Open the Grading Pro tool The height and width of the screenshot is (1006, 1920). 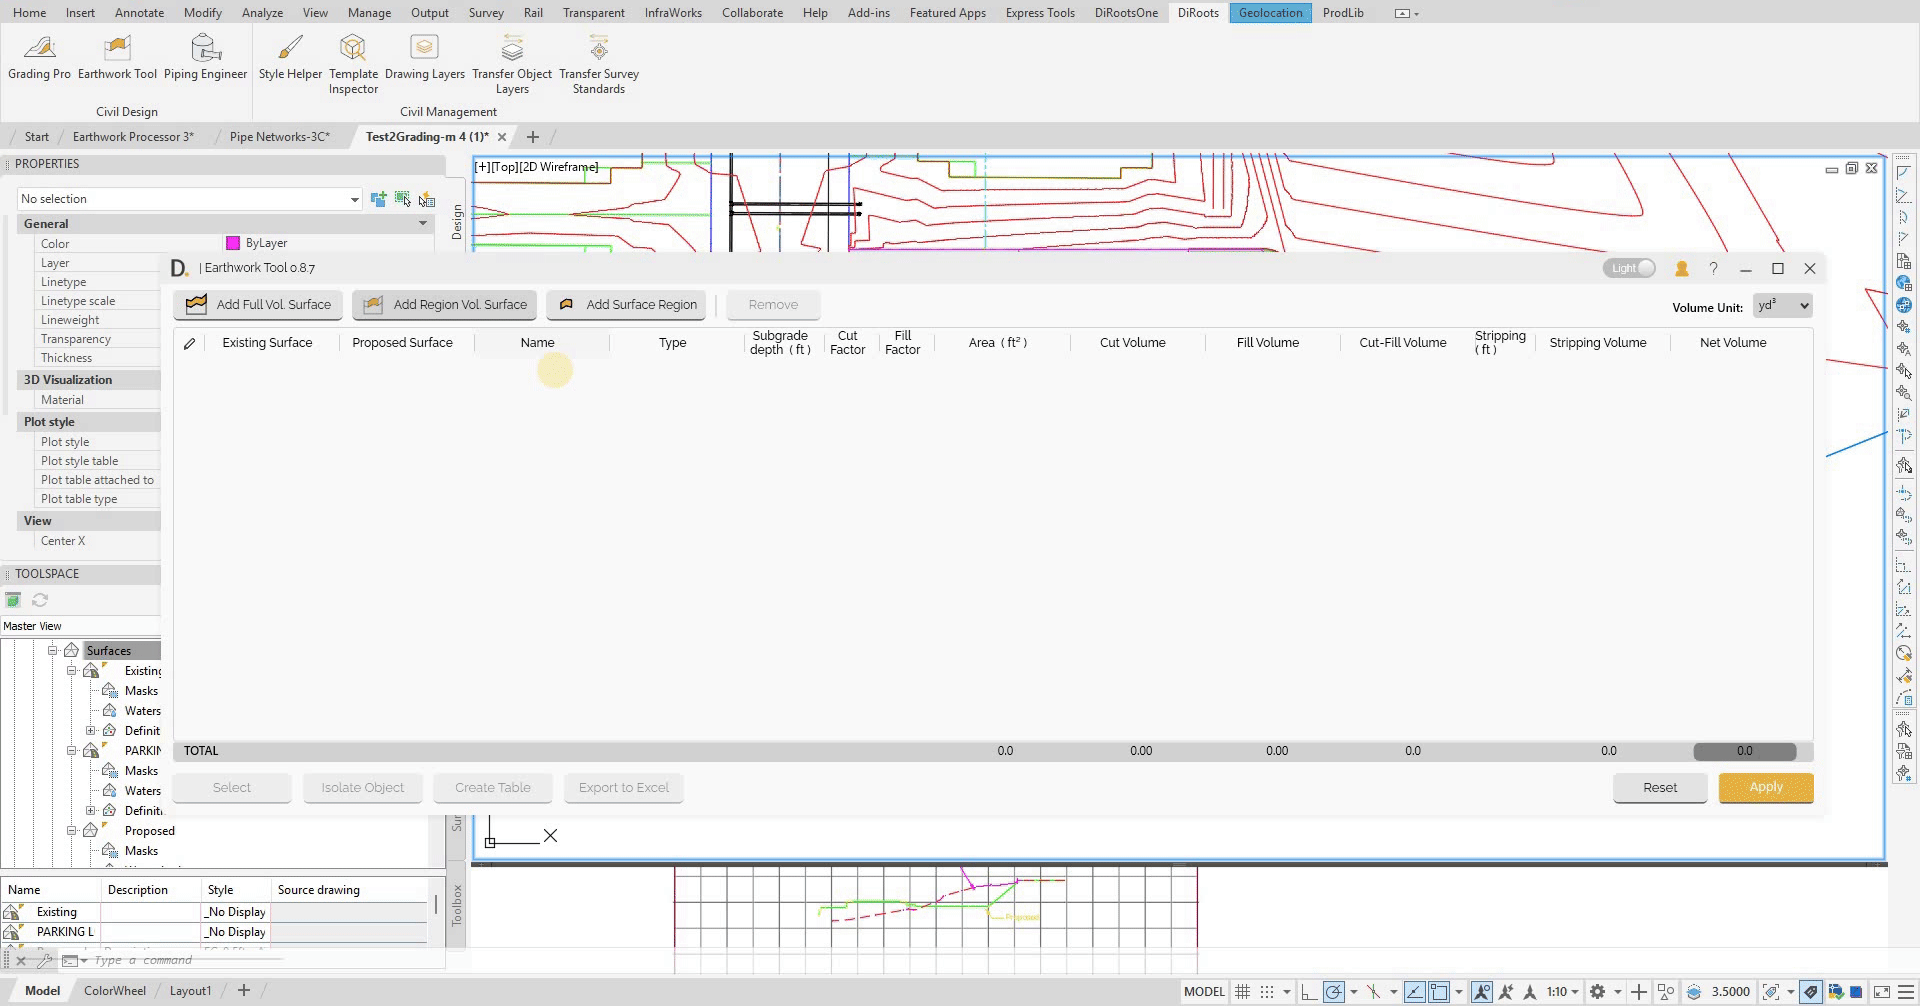point(39,56)
